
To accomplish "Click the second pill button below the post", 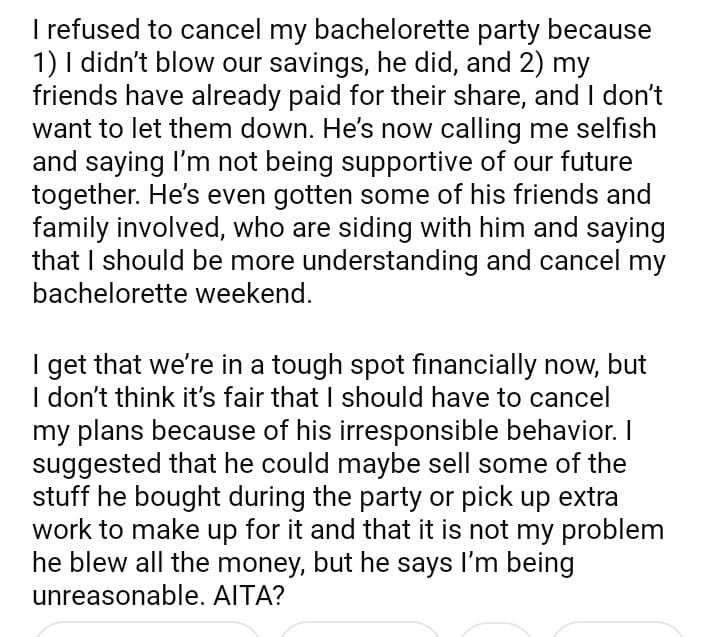I will point(358,630).
